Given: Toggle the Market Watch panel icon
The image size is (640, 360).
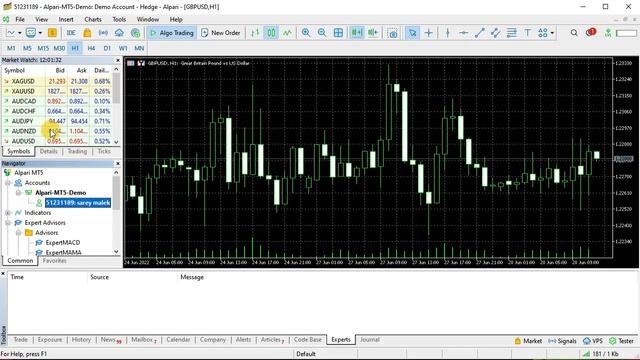Looking at the screenshot, I should point(52,33).
